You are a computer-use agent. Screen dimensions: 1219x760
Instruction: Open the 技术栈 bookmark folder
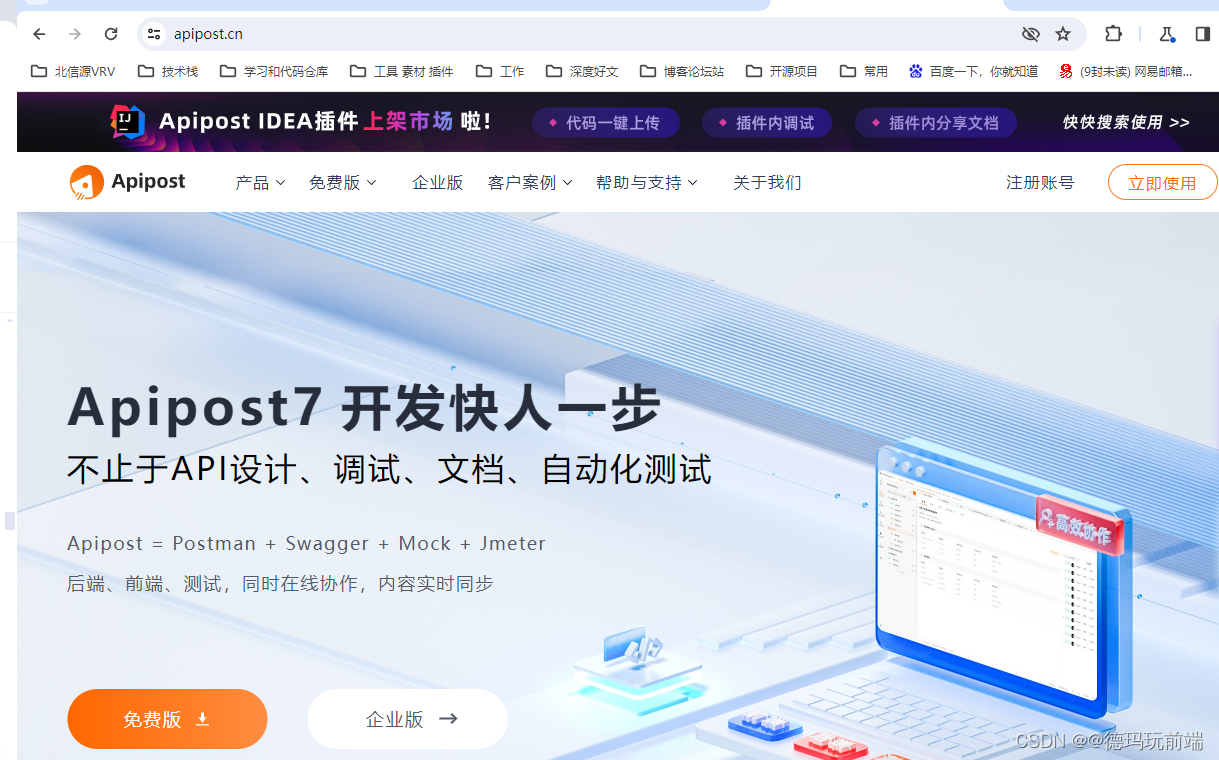pos(168,71)
